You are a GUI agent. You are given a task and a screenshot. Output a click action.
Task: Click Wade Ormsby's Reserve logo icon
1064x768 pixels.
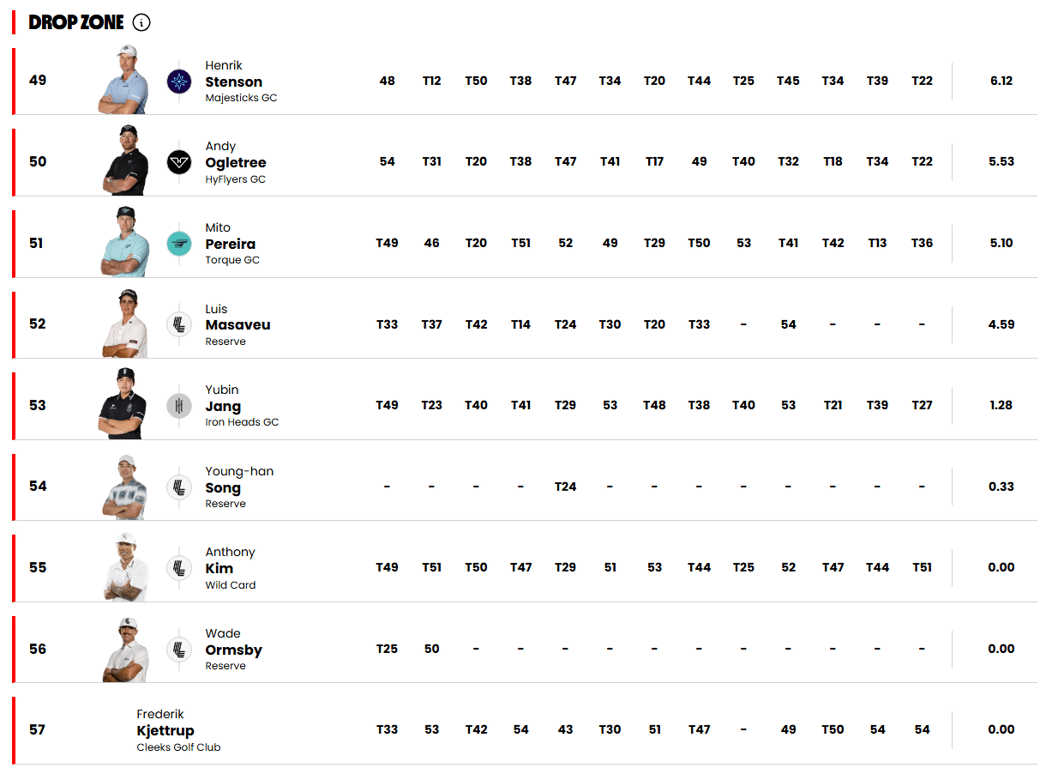point(179,649)
